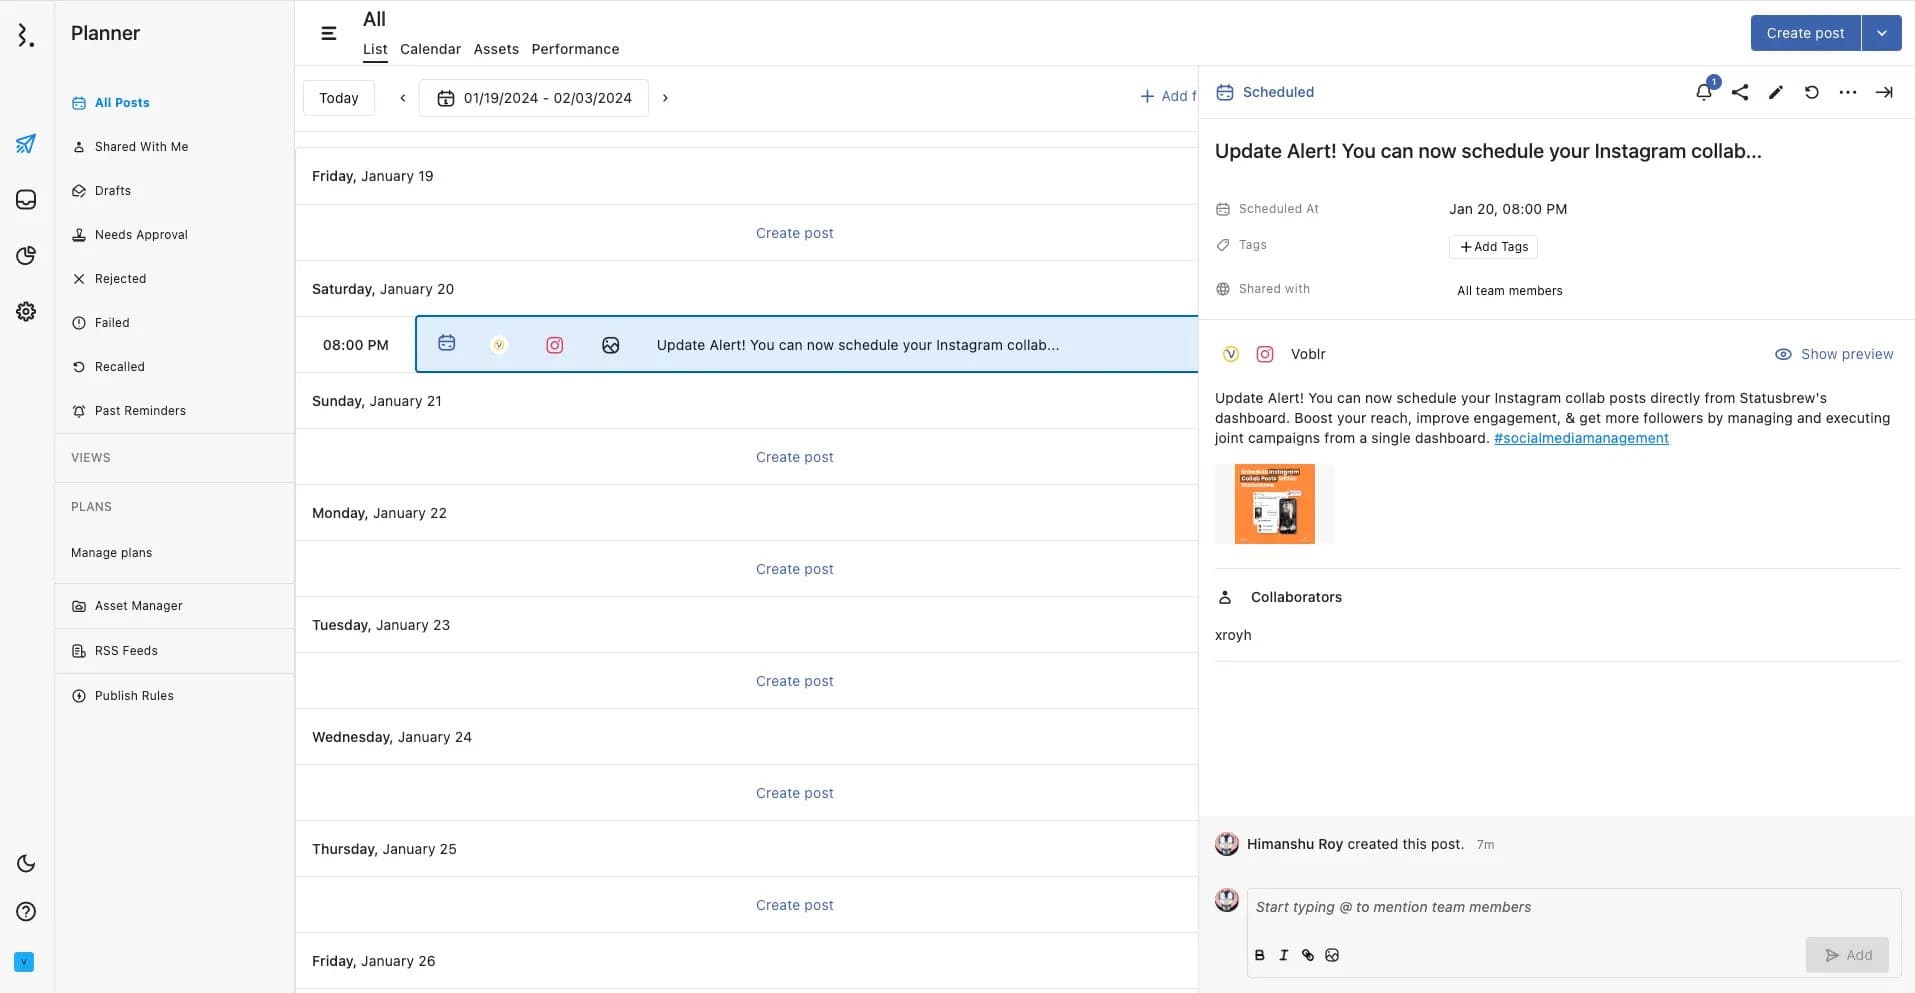Toggle Show preview for the post
This screenshot has width=1915, height=993.
[x=1834, y=354]
